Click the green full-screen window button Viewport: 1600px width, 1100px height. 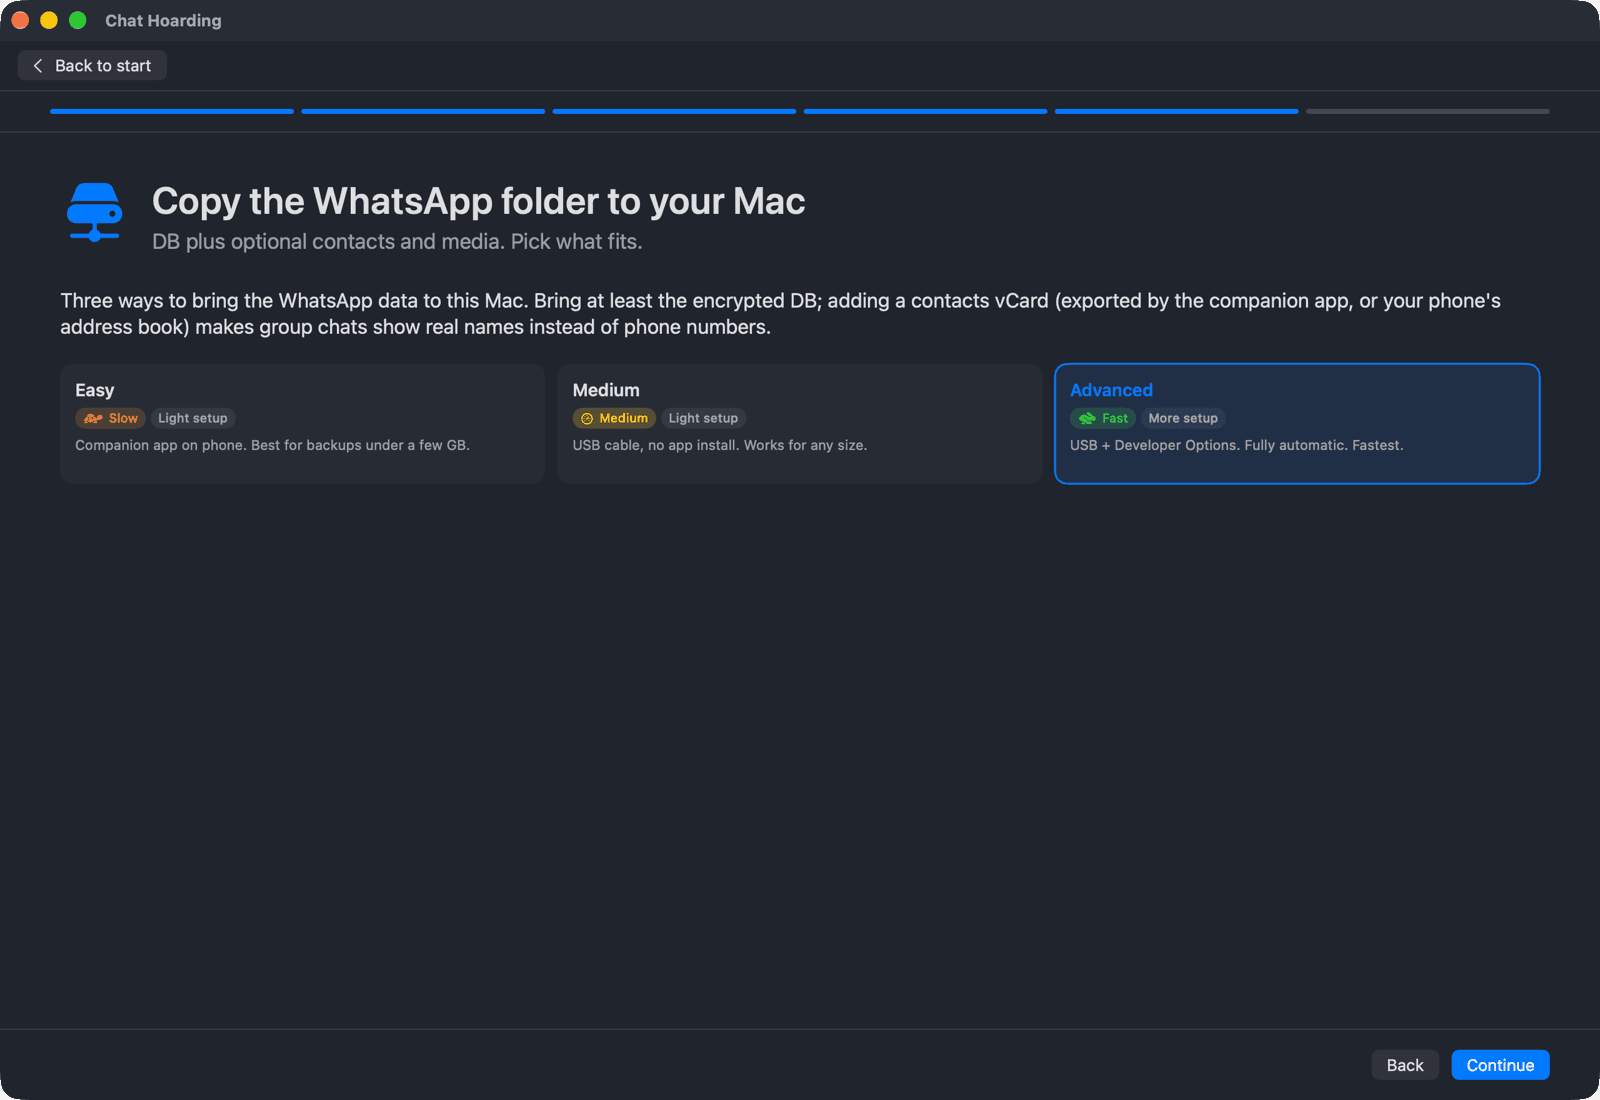[78, 20]
